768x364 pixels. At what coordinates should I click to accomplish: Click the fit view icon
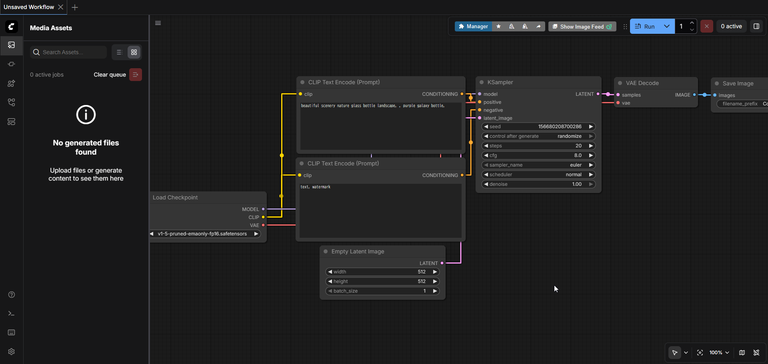(699, 352)
